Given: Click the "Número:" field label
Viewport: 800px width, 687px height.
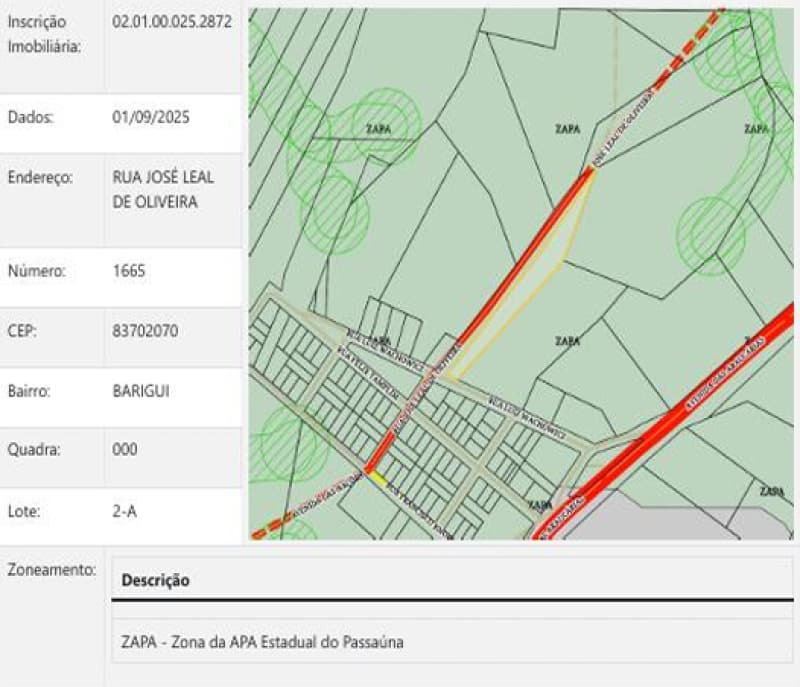Looking at the screenshot, I should tap(37, 271).
